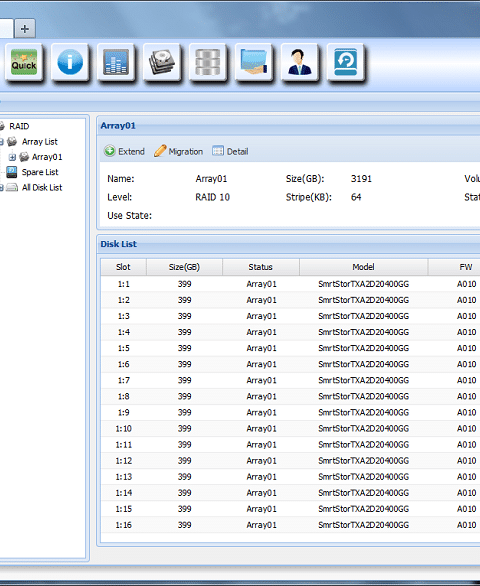Select the disk row for slot 1:8

(290, 397)
